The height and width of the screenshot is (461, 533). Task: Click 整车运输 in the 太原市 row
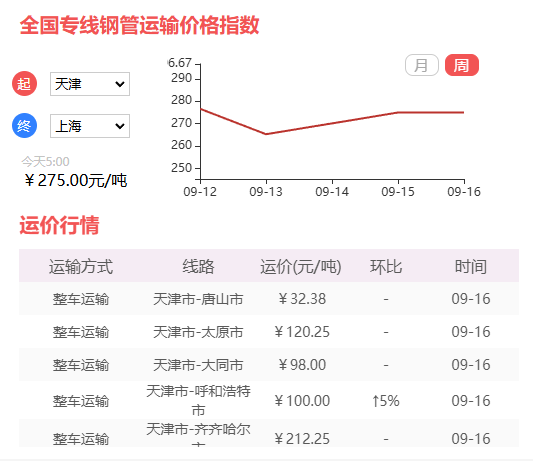(x=81, y=332)
